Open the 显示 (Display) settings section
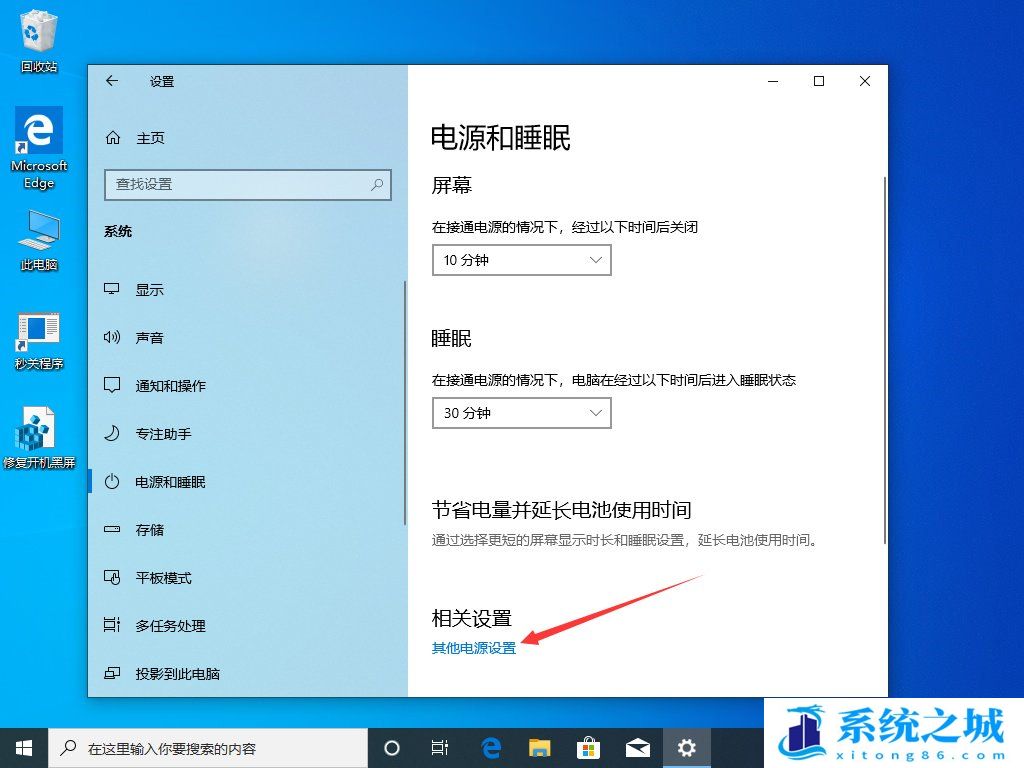 [x=150, y=290]
